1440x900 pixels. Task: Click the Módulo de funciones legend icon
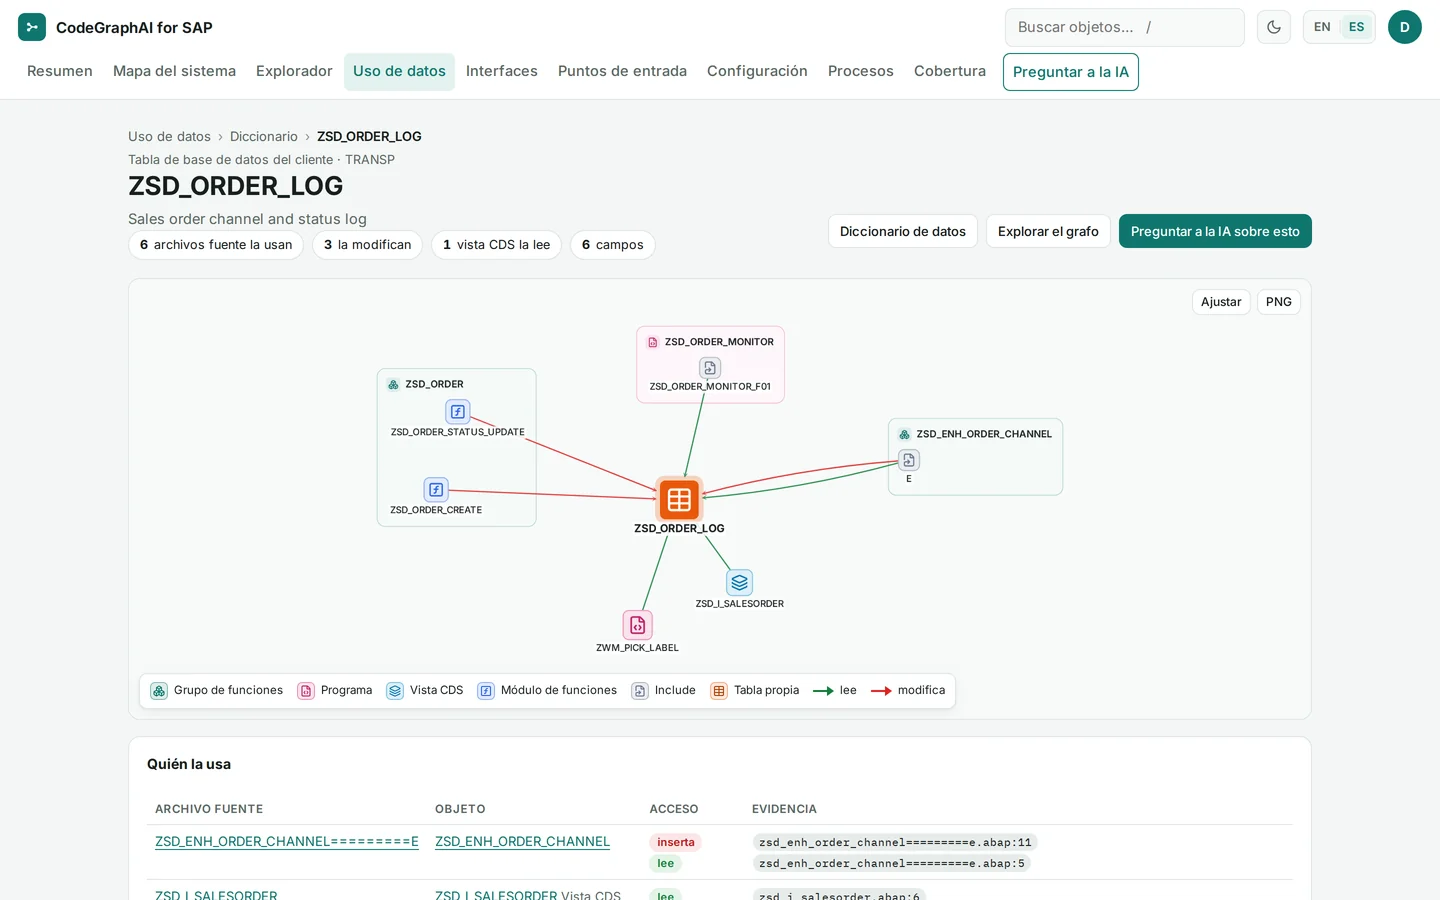pos(486,691)
